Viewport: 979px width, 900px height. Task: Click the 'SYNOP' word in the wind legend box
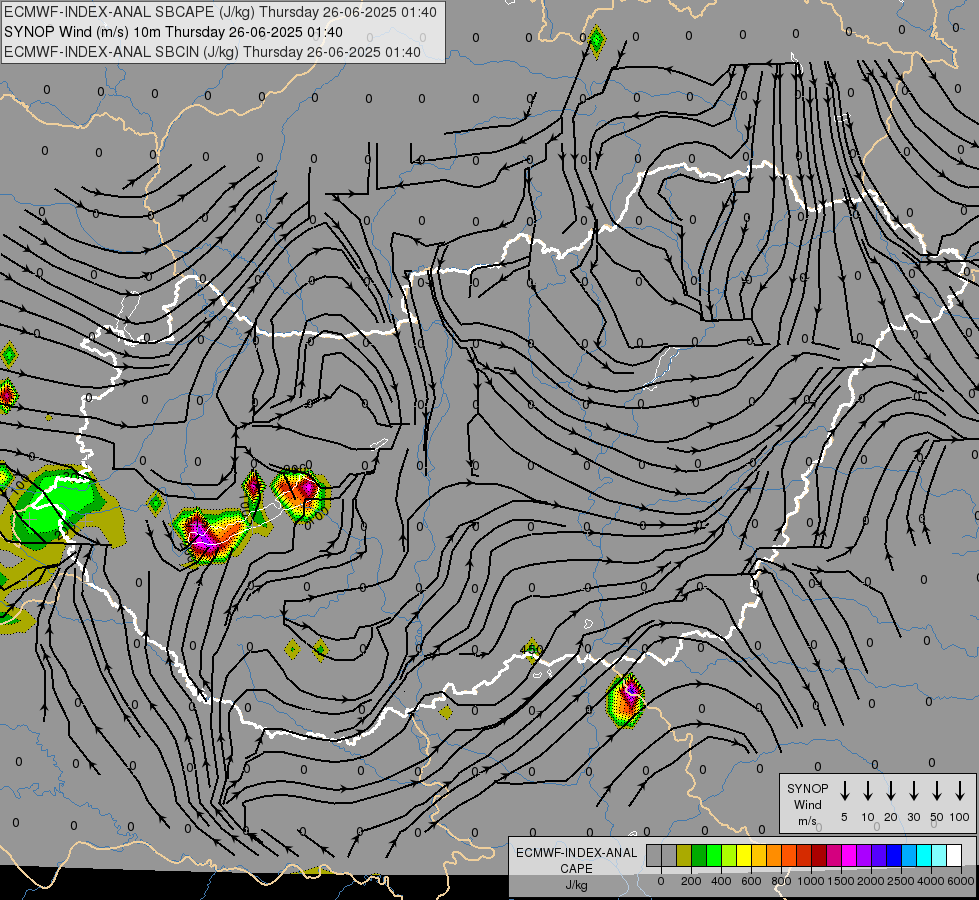(x=807, y=788)
